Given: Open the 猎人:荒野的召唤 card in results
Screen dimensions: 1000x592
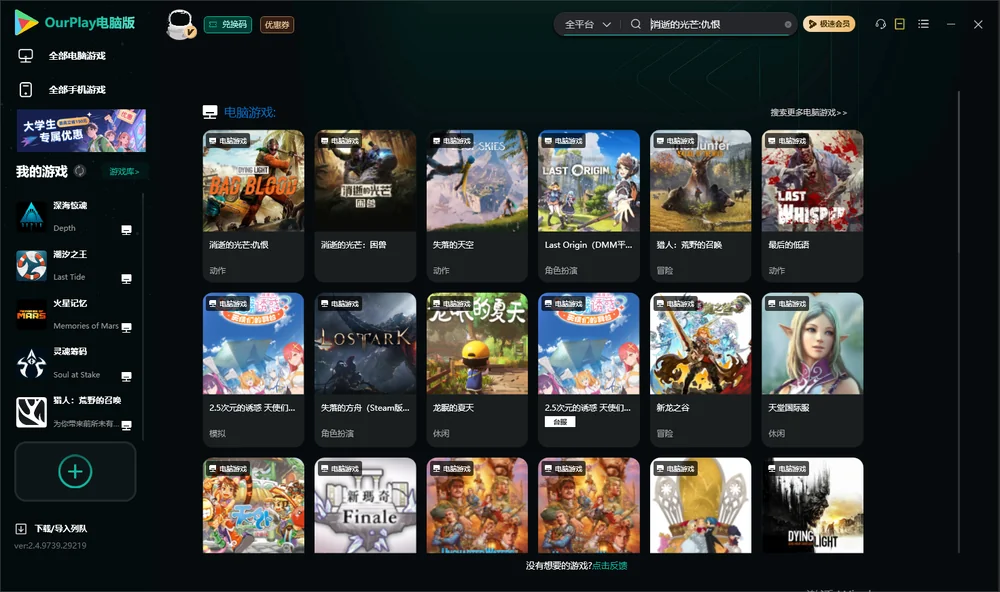Looking at the screenshot, I should tap(700, 205).
